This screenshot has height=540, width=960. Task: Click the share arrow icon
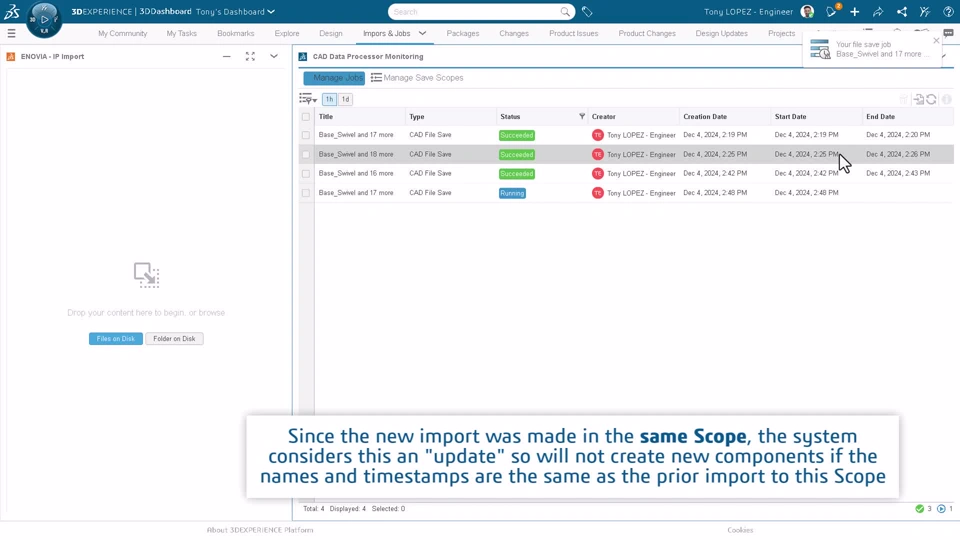pos(878,12)
